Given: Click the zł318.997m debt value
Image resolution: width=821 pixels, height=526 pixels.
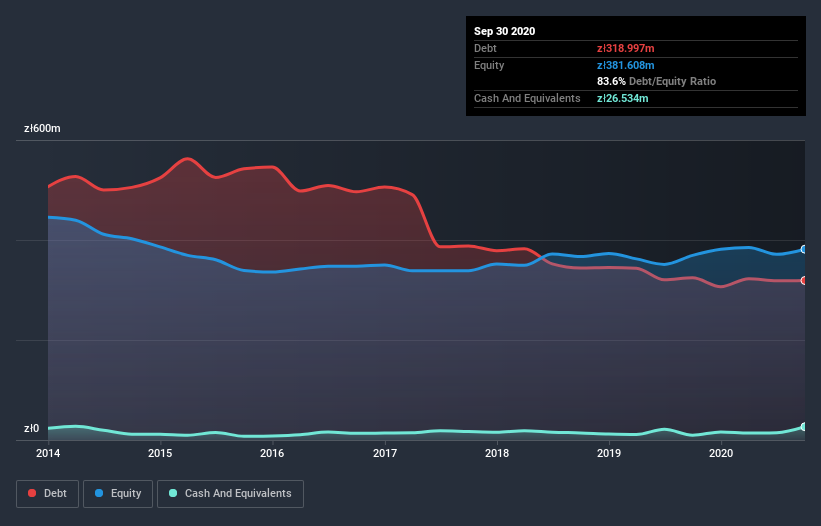Looking at the screenshot, I should (626, 49).
